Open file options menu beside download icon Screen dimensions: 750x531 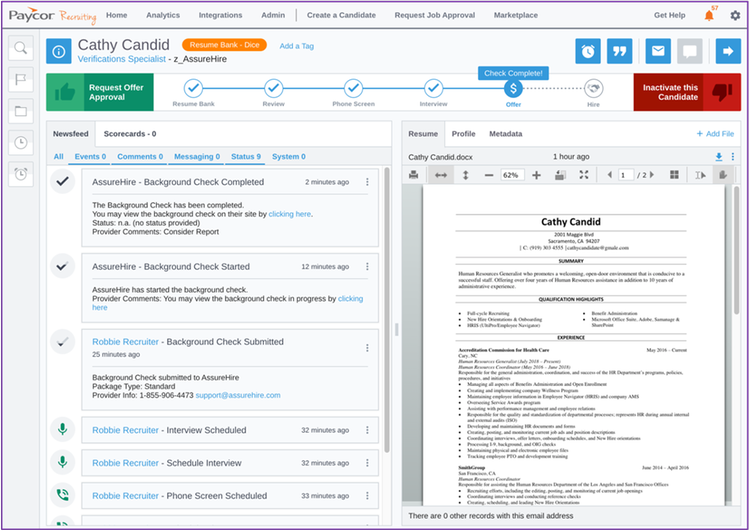pyautogui.click(x=732, y=157)
